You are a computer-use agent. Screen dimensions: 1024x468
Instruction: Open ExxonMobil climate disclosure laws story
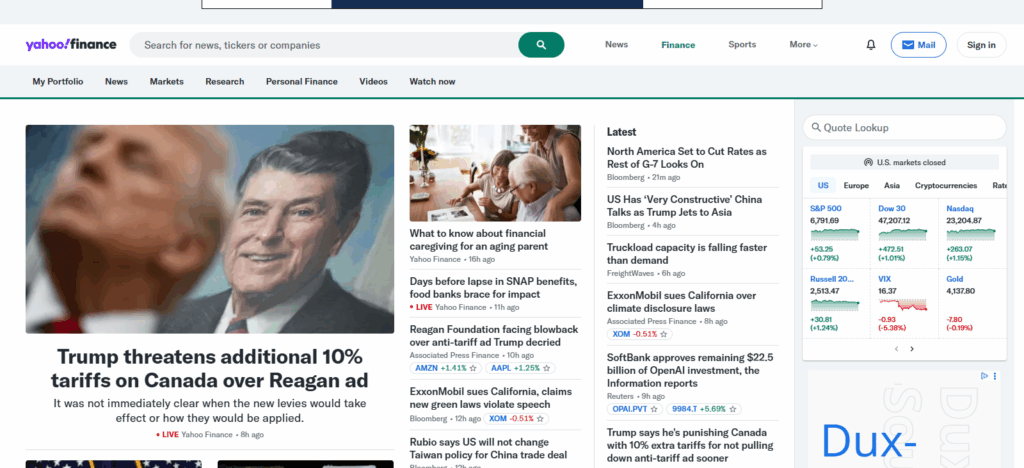pyautogui.click(x=681, y=302)
